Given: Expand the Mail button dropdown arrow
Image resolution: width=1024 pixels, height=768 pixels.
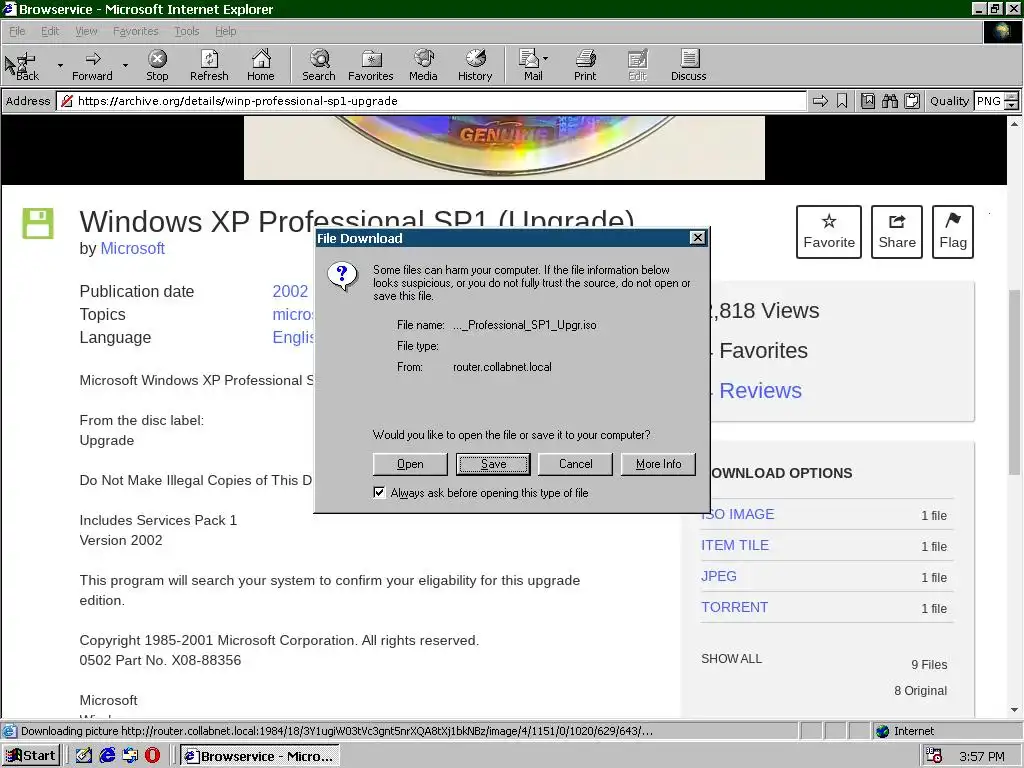Looking at the screenshot, I should [546, 58].
